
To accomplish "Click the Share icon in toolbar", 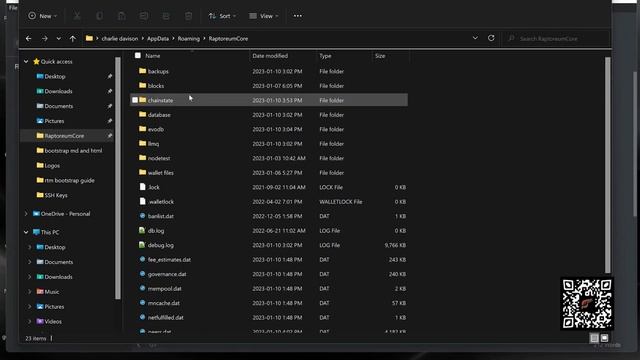I will [x=166, y=16].
